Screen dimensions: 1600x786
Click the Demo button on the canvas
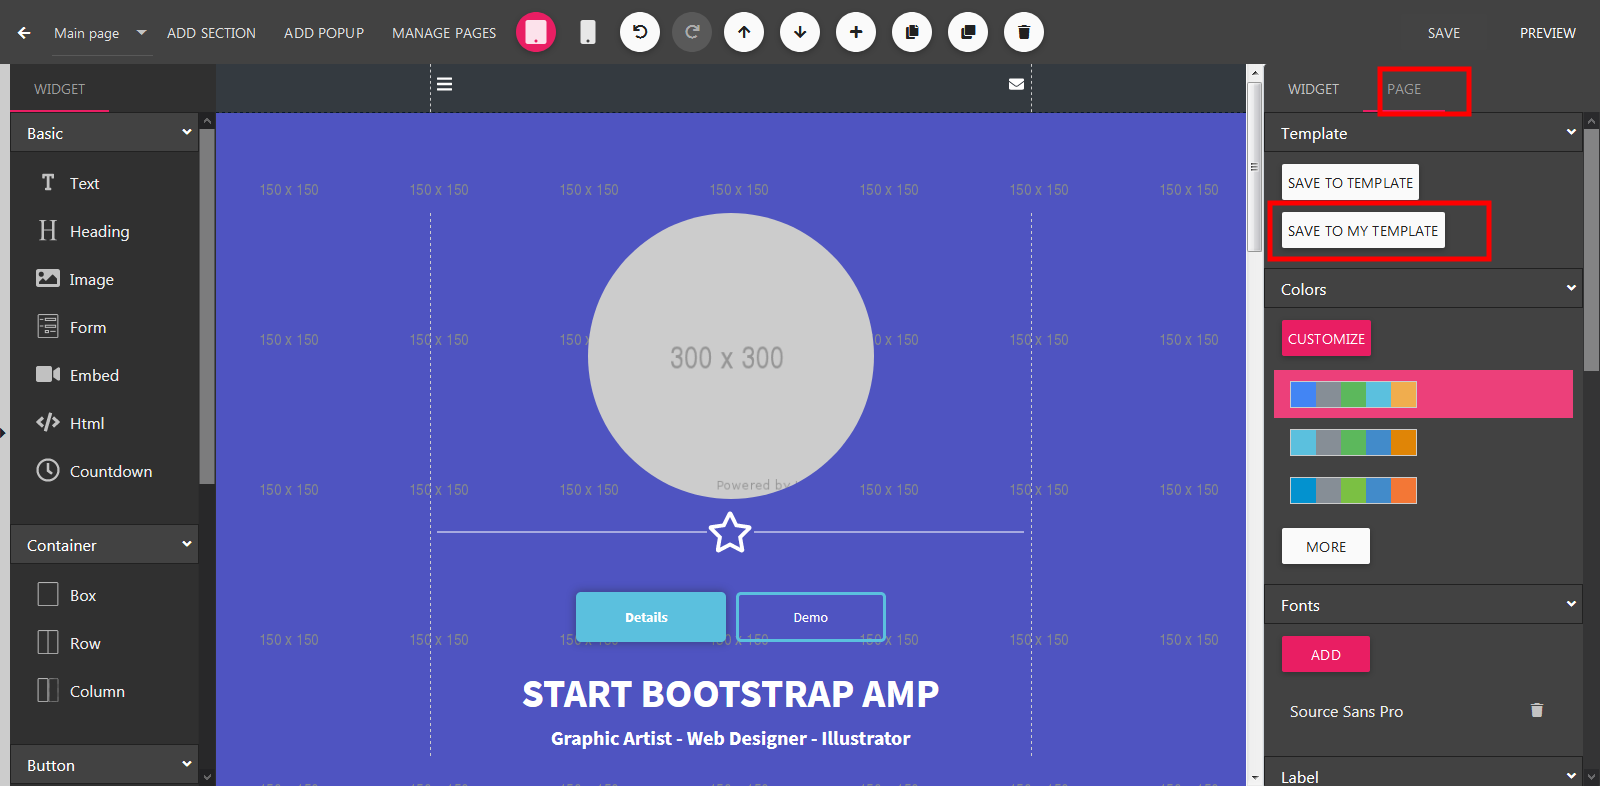(811, 617)
